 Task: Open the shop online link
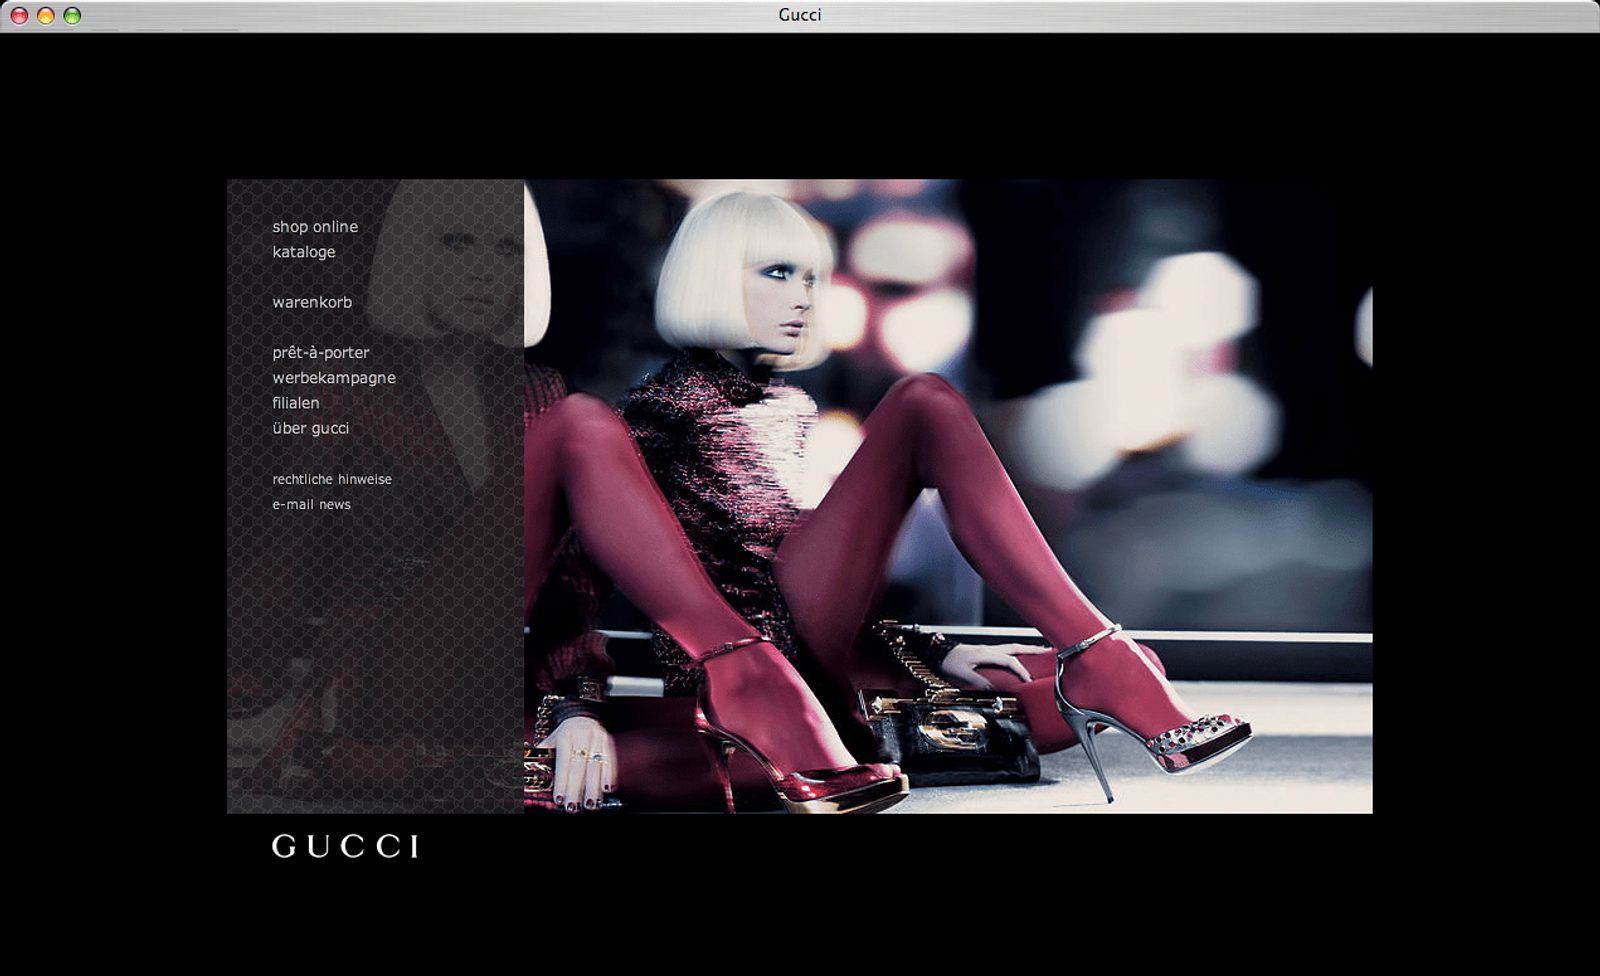(x=315, y=227)
